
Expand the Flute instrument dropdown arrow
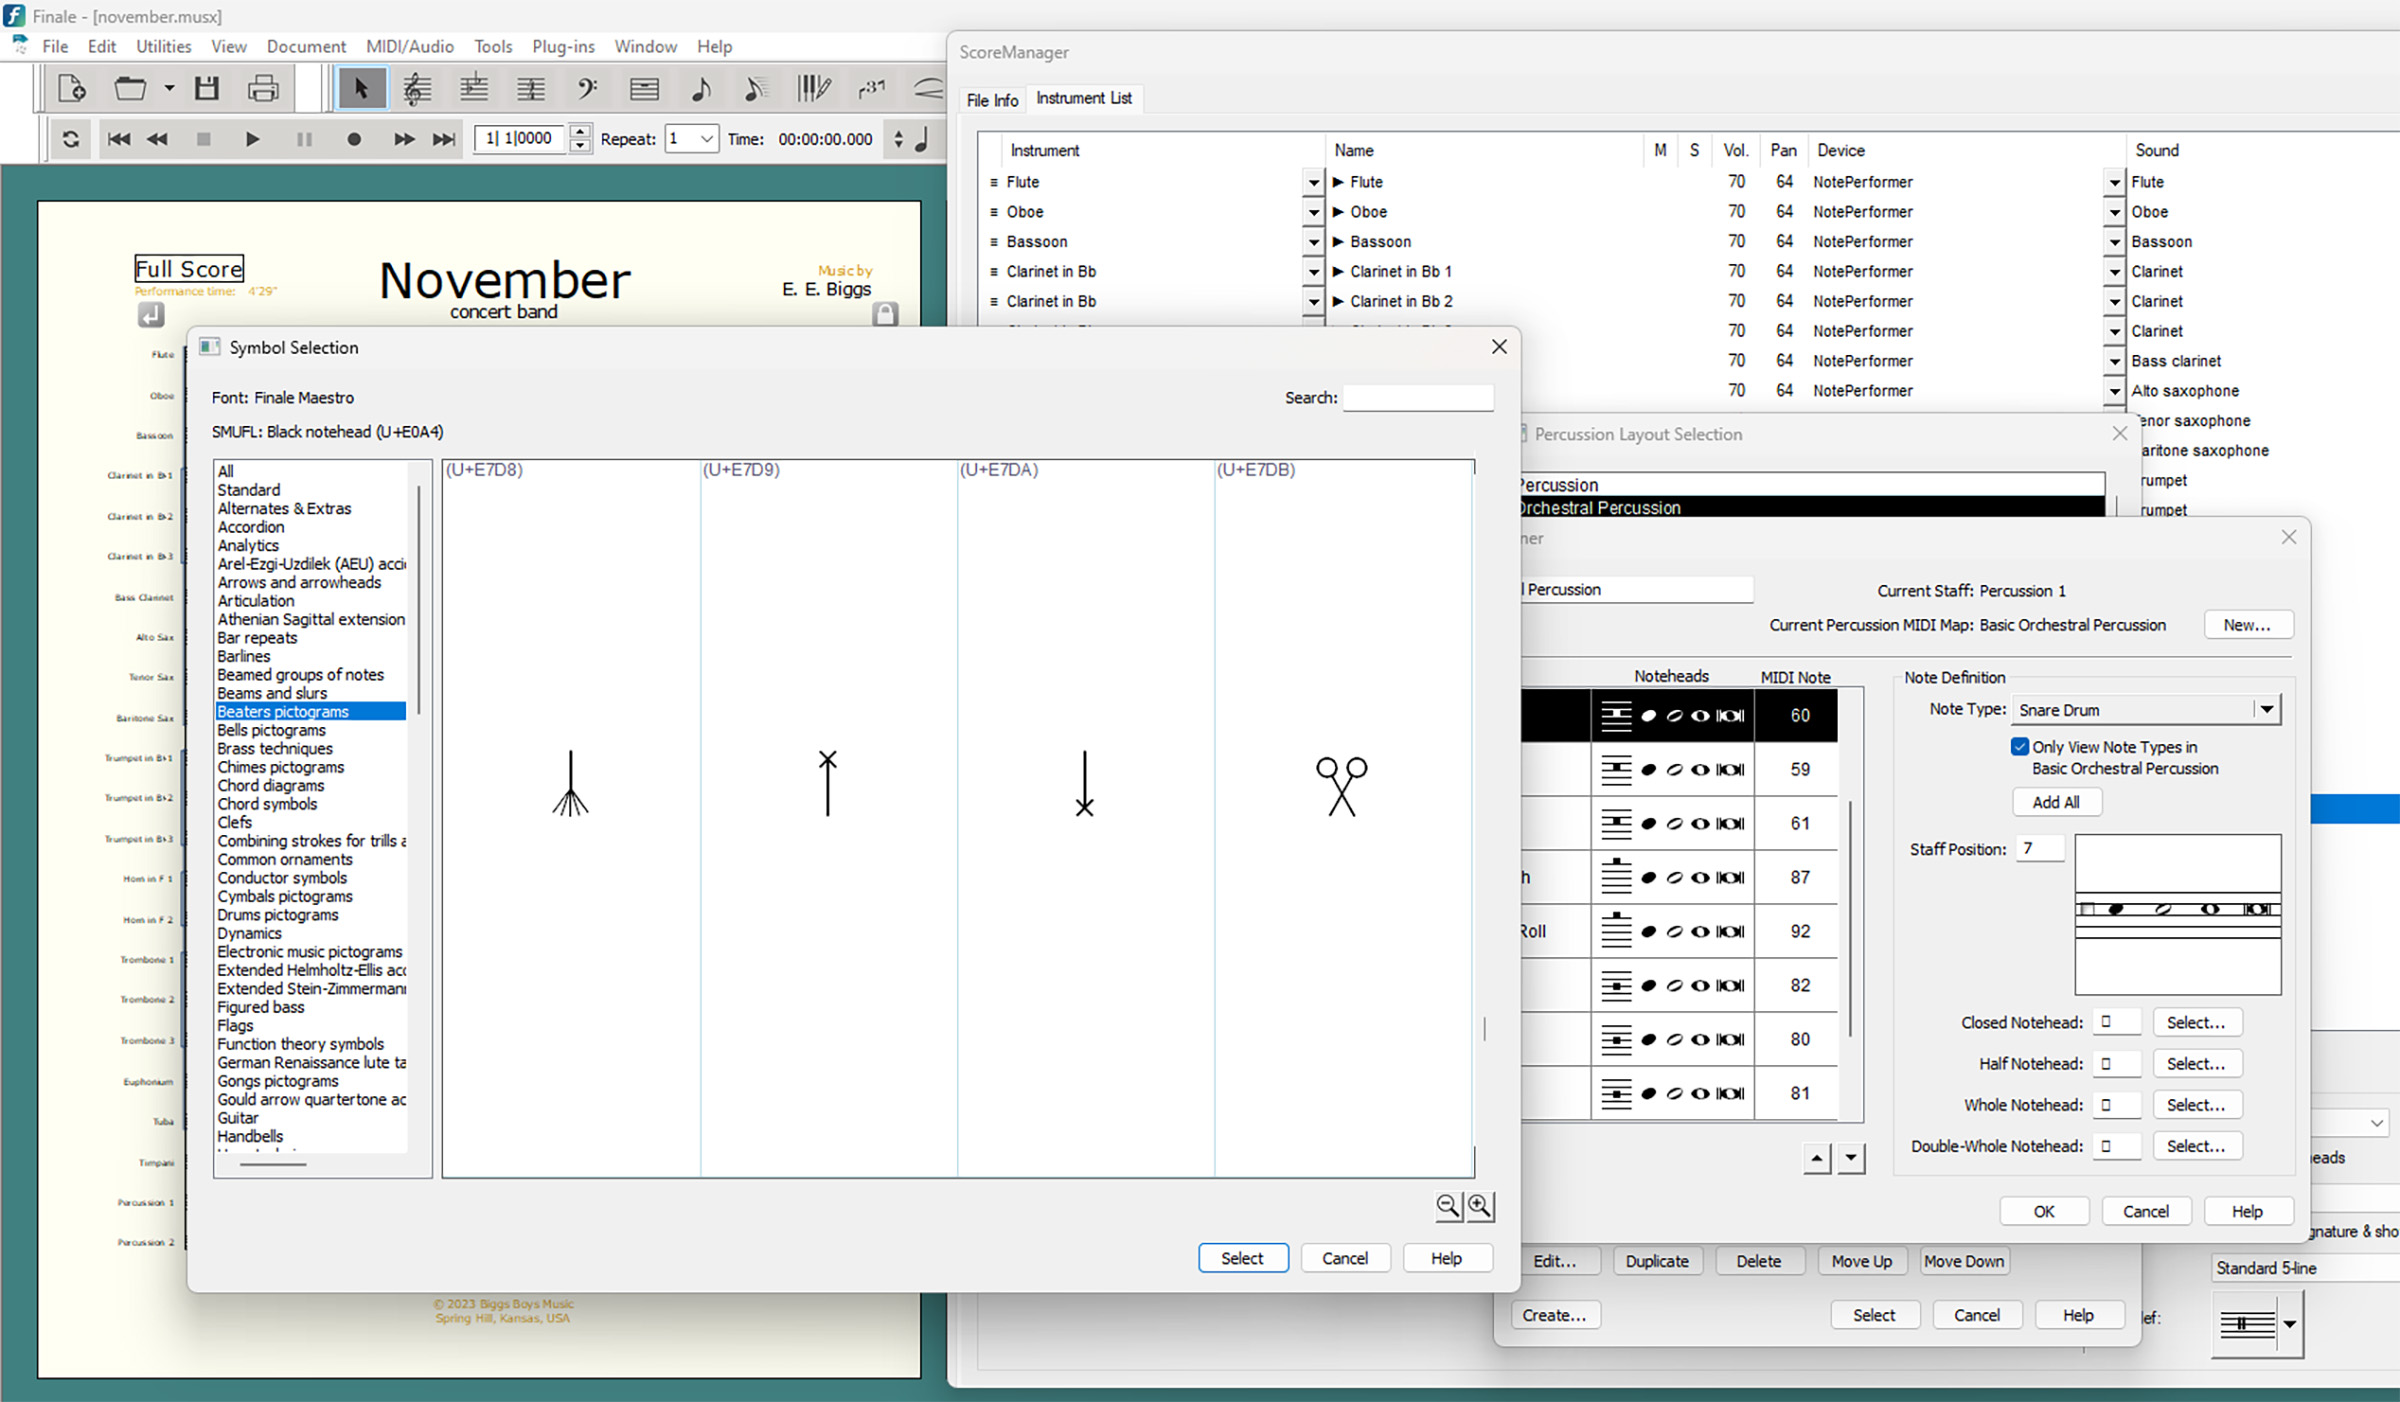pos(1313,183)
